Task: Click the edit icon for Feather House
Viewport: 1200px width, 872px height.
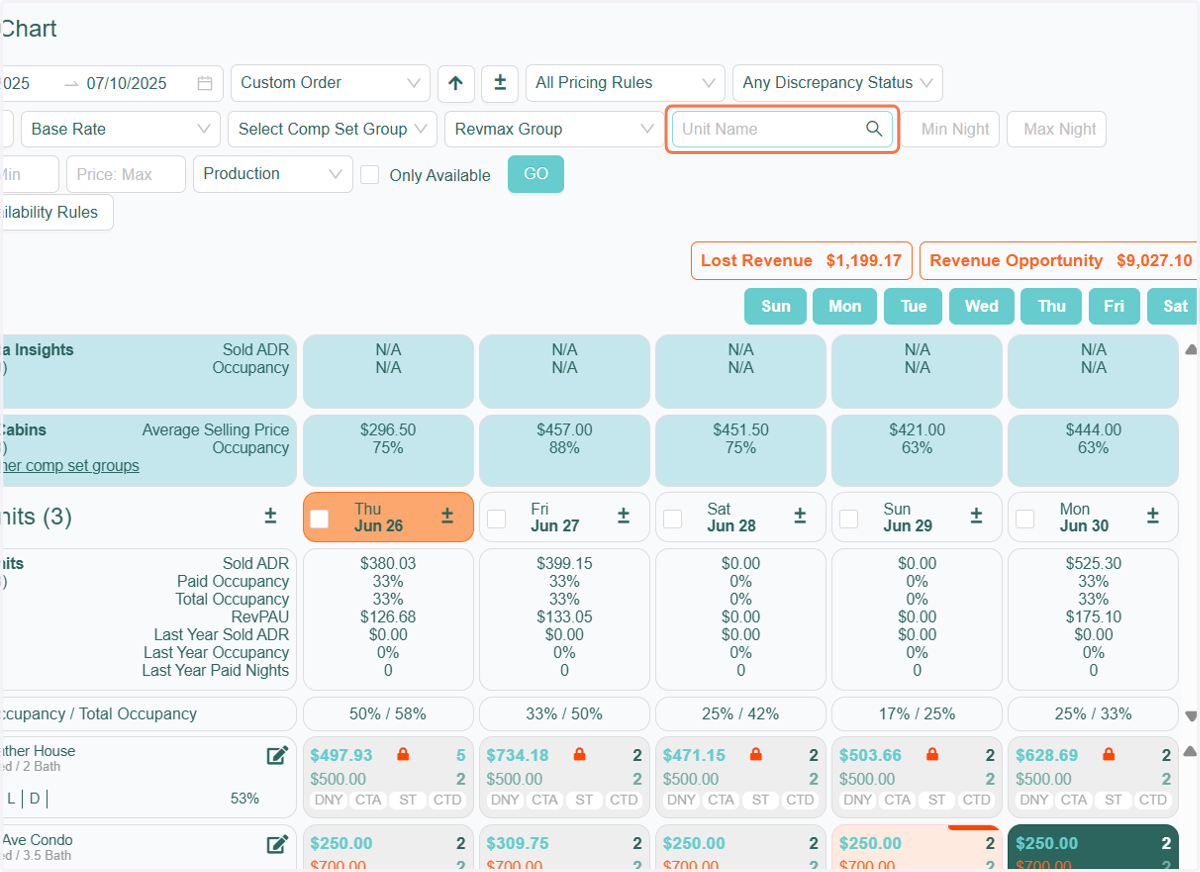Action: 277,755
